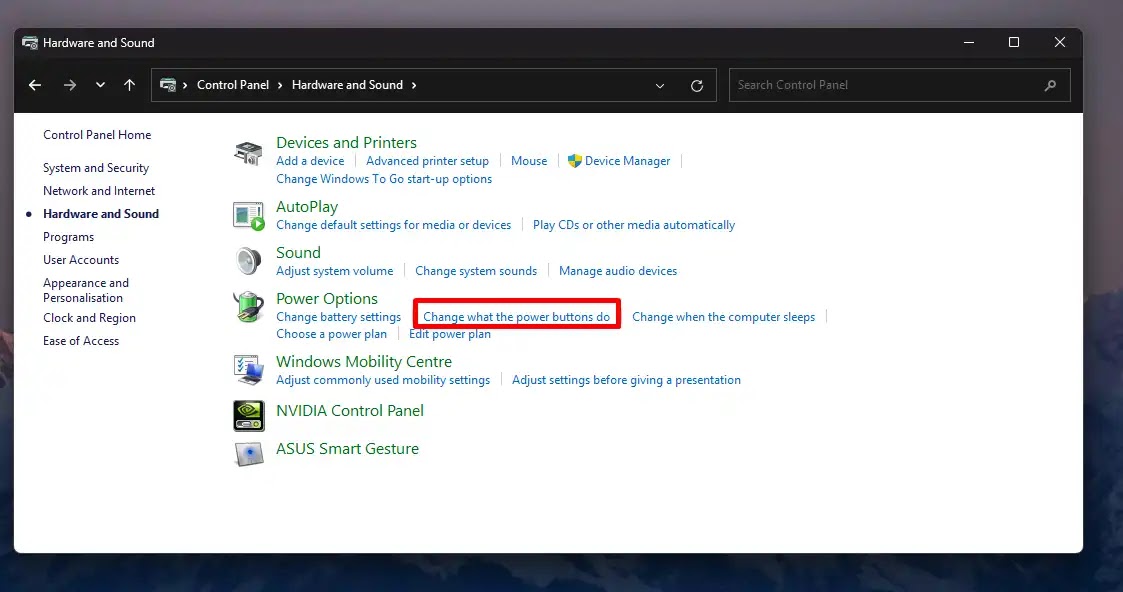Open Sound heading
The height and width of the screenshot is (592, 1123).
point(299,253)
